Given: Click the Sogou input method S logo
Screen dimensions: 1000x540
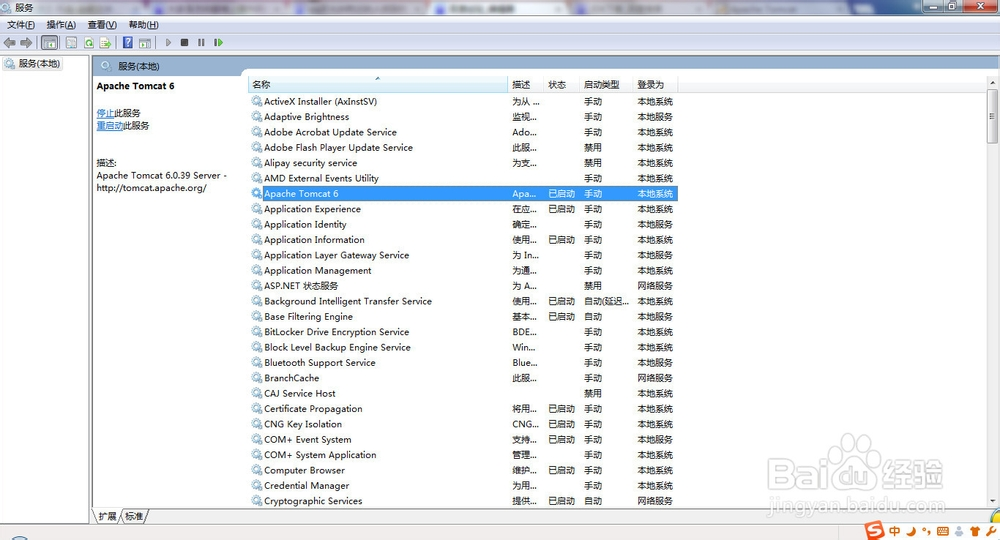Looking at the screenshot, I should pos(874,530).
